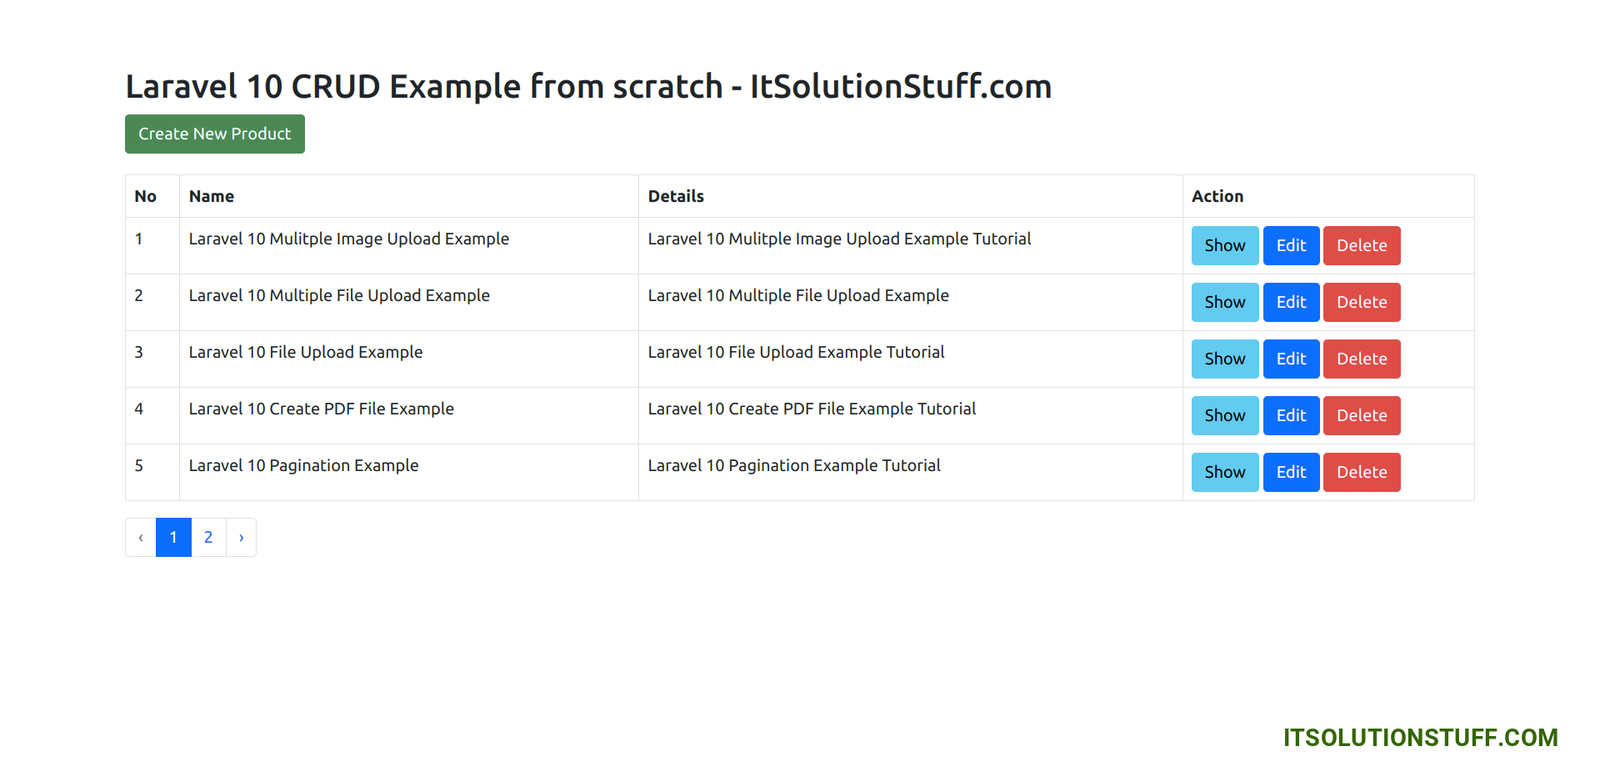The image size is (1600, 763).
Task: Click the Create New Product button
Action: click(214, 134)
